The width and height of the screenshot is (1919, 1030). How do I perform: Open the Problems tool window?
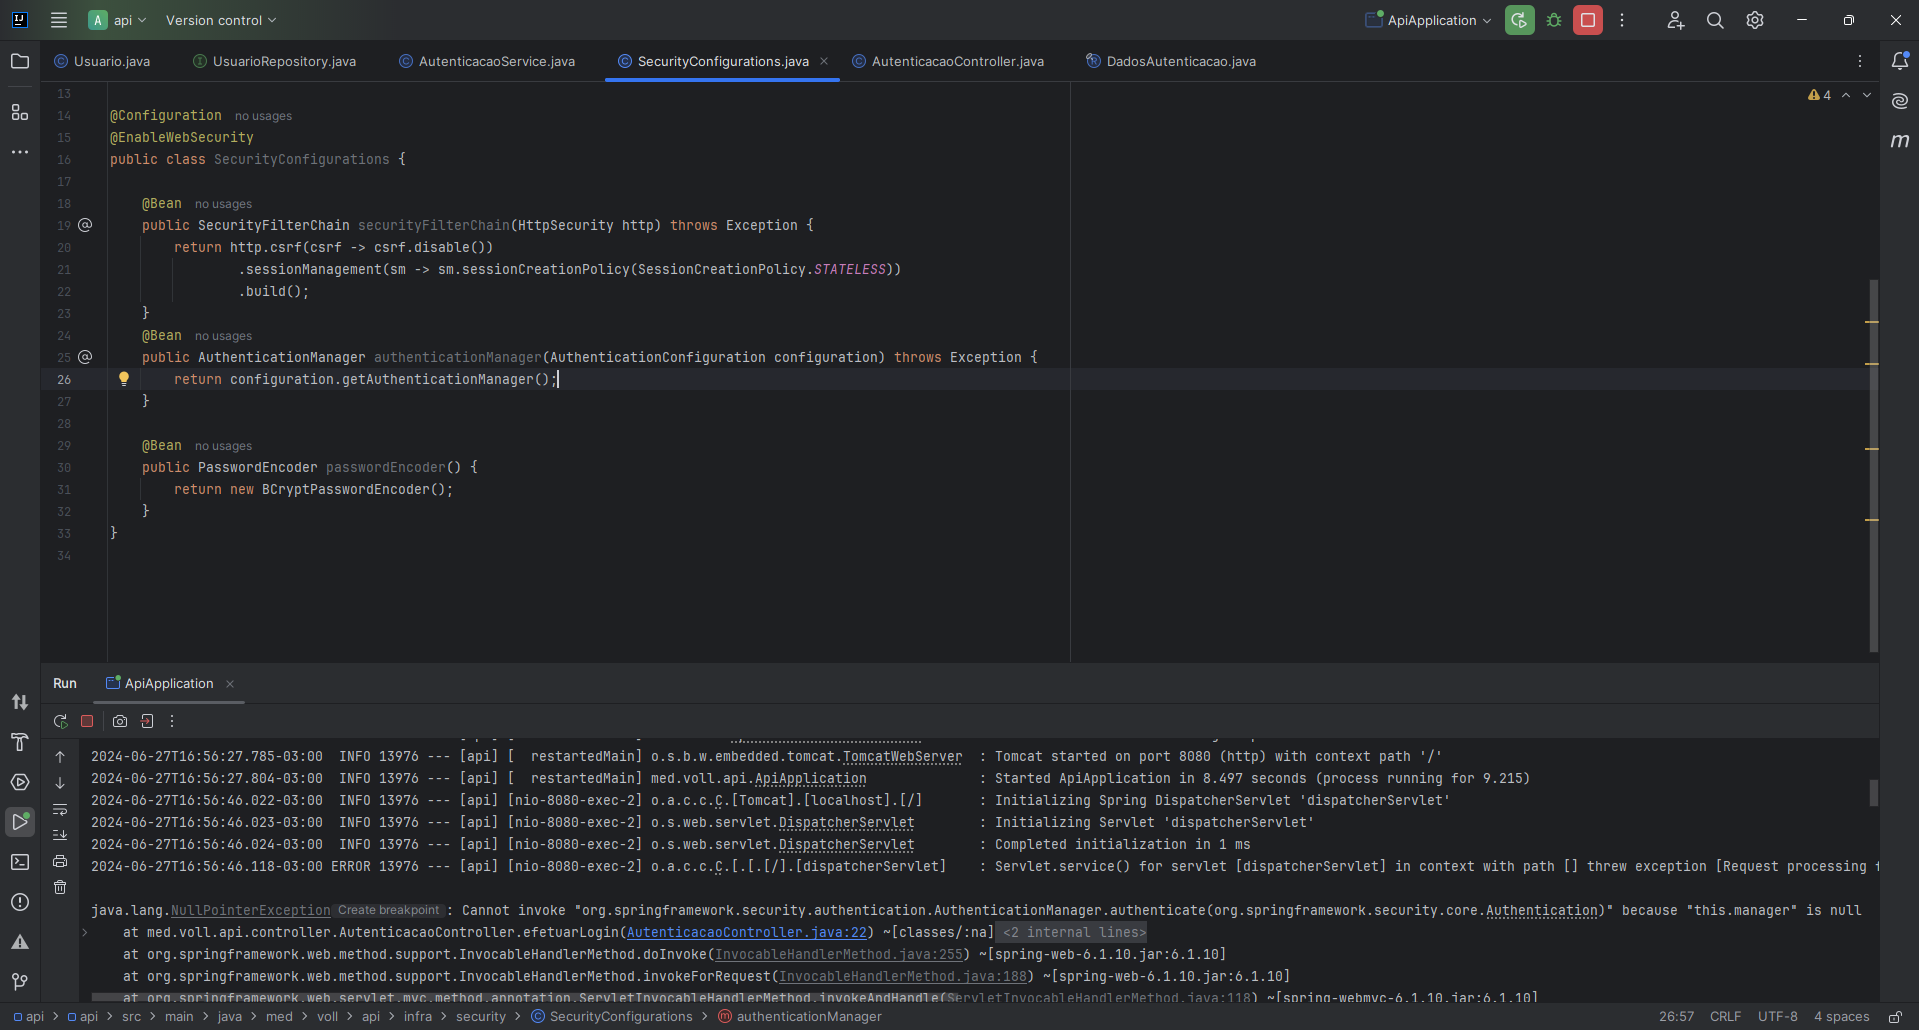coord(20,902)
